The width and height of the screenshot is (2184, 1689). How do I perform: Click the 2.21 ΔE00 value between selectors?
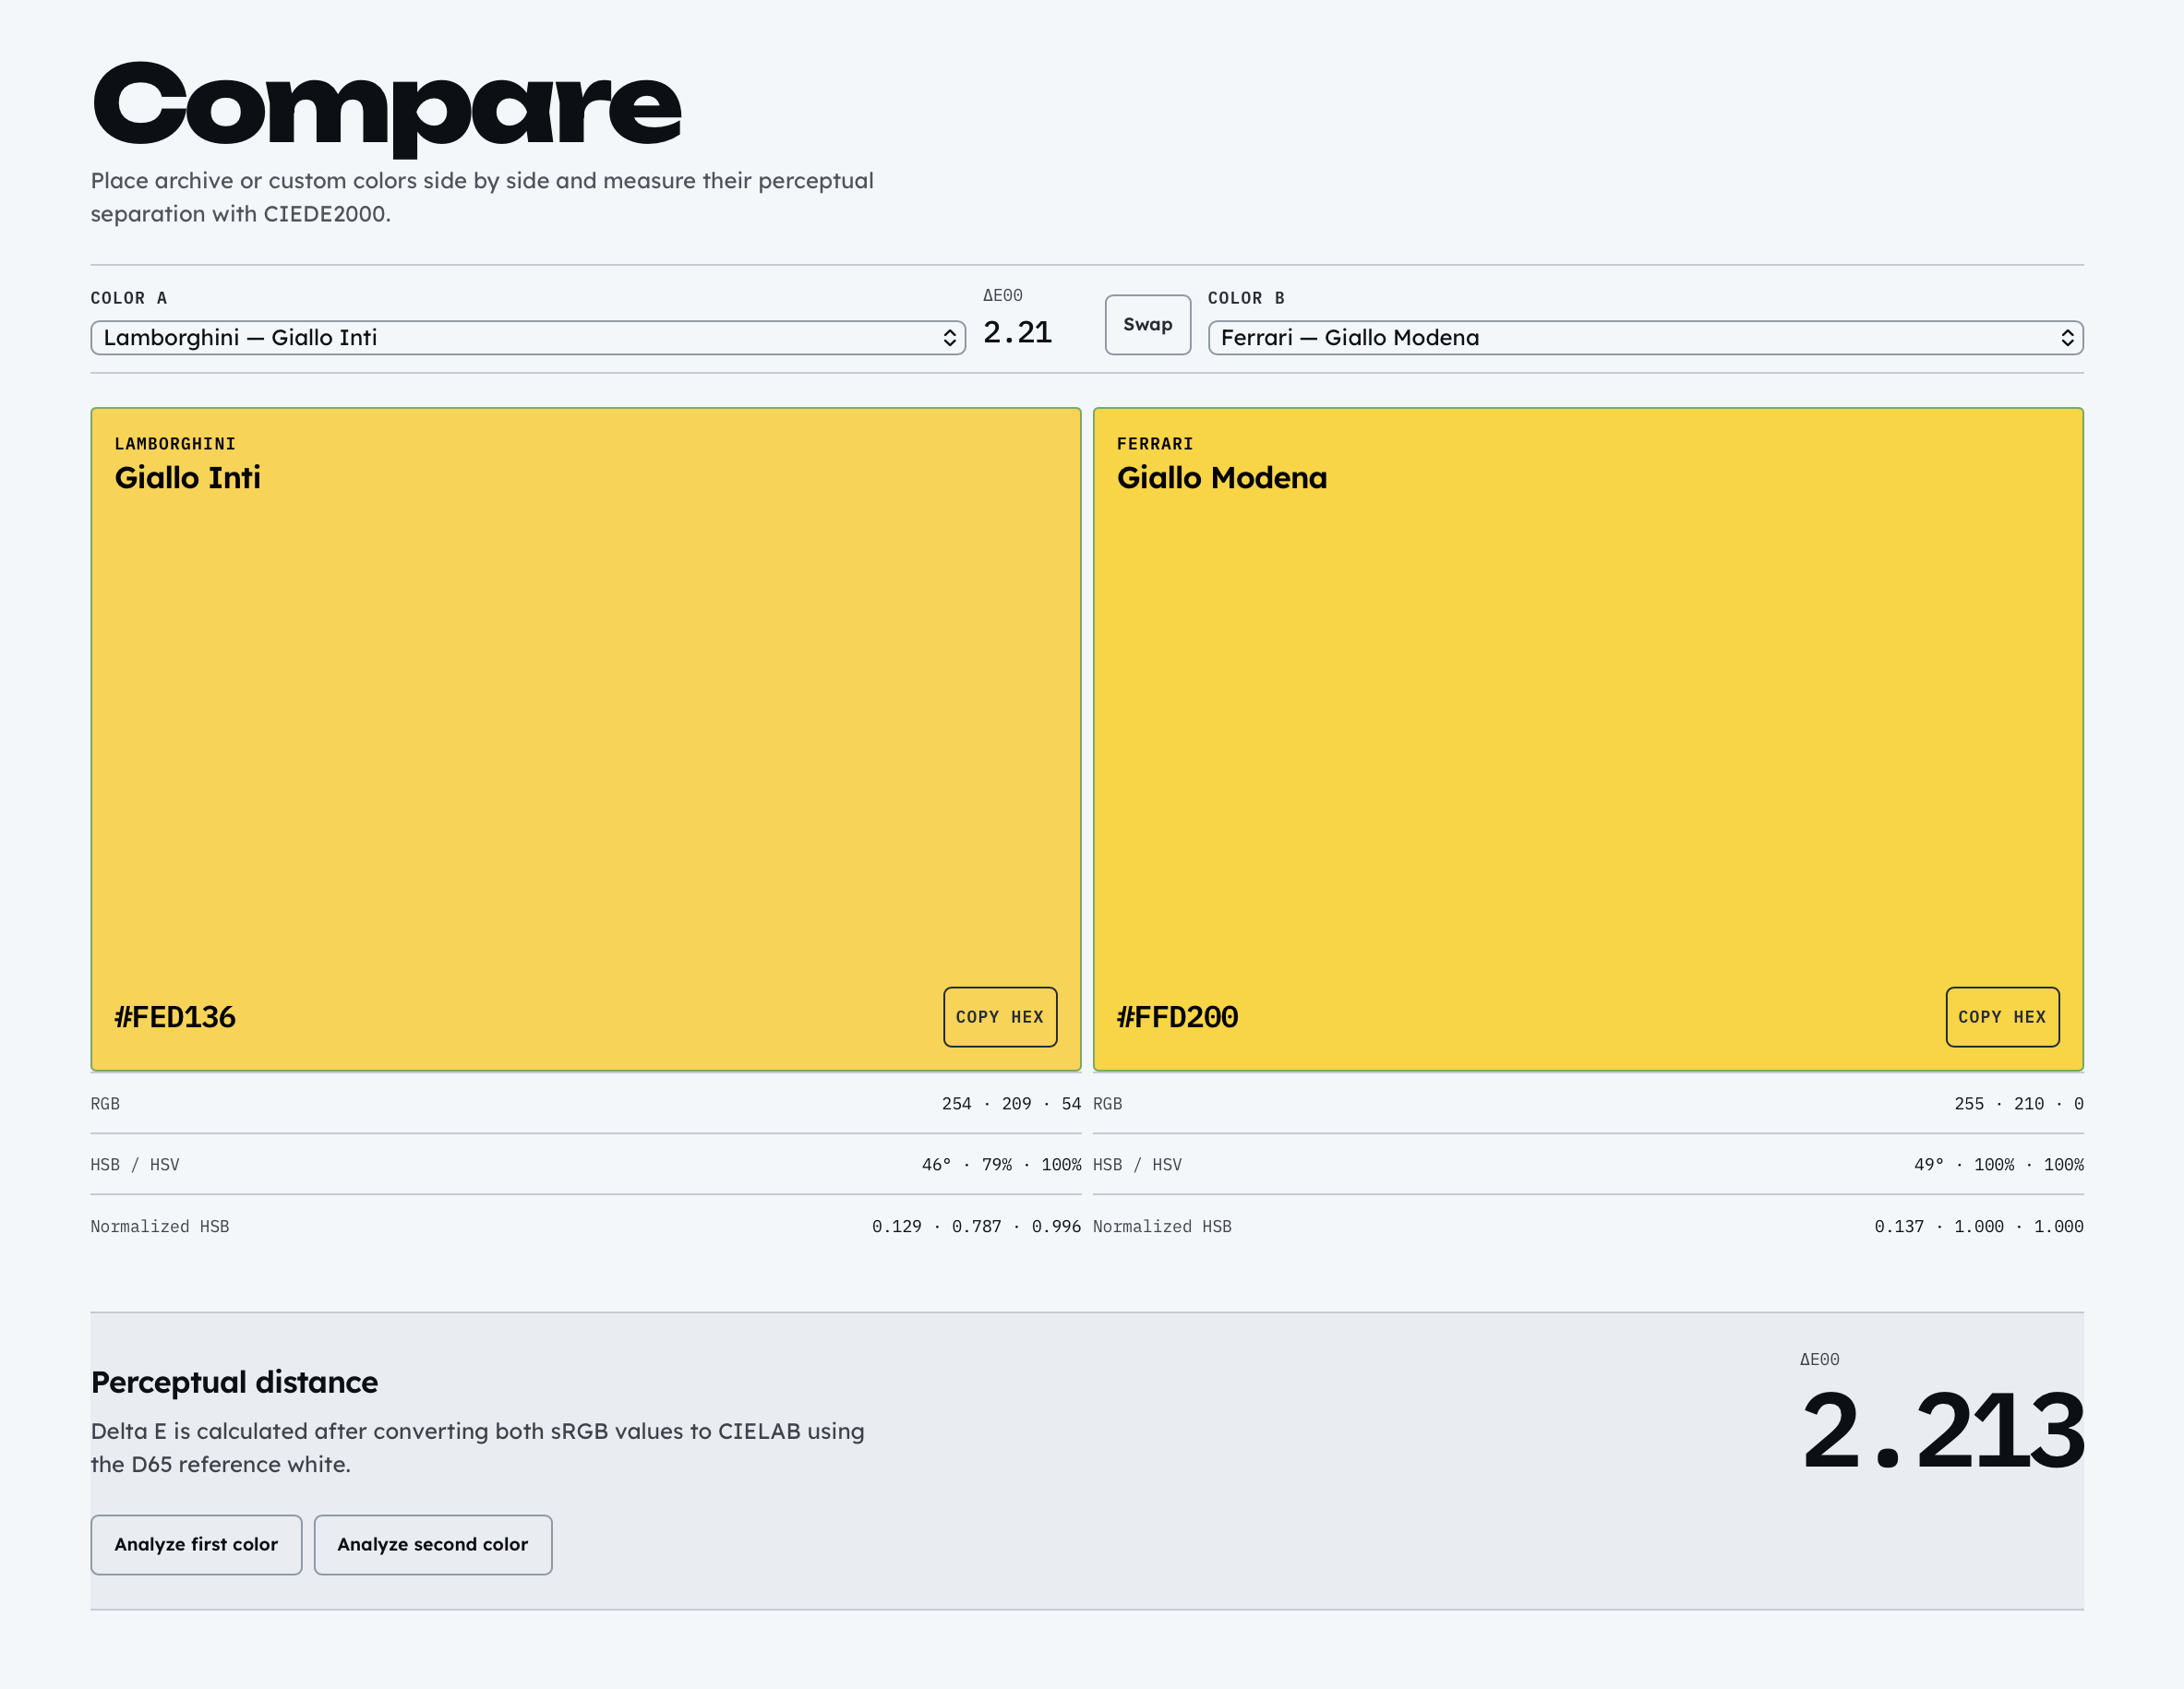[1017, 332]
